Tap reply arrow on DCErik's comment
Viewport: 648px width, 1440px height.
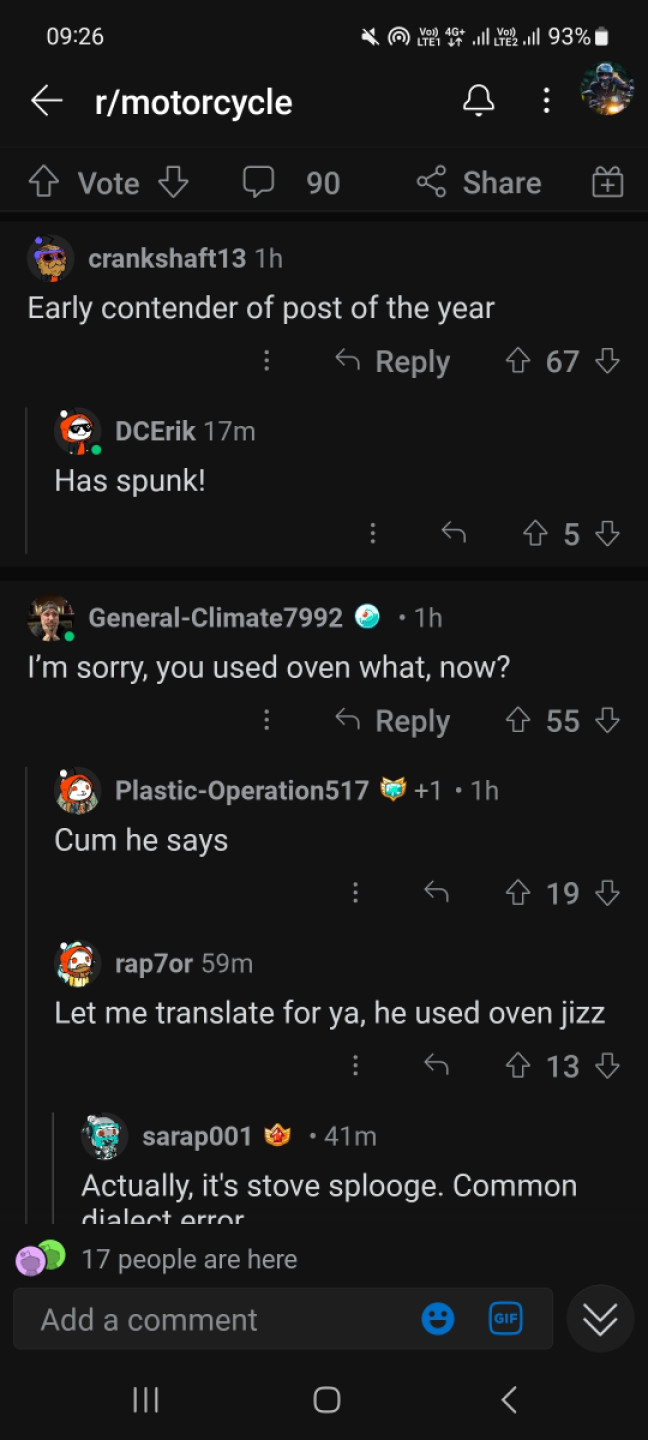[x=454, y=534]
